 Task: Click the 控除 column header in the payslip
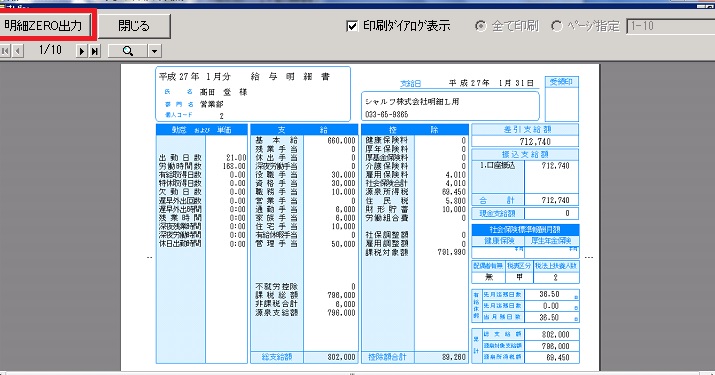pos(414,130)
